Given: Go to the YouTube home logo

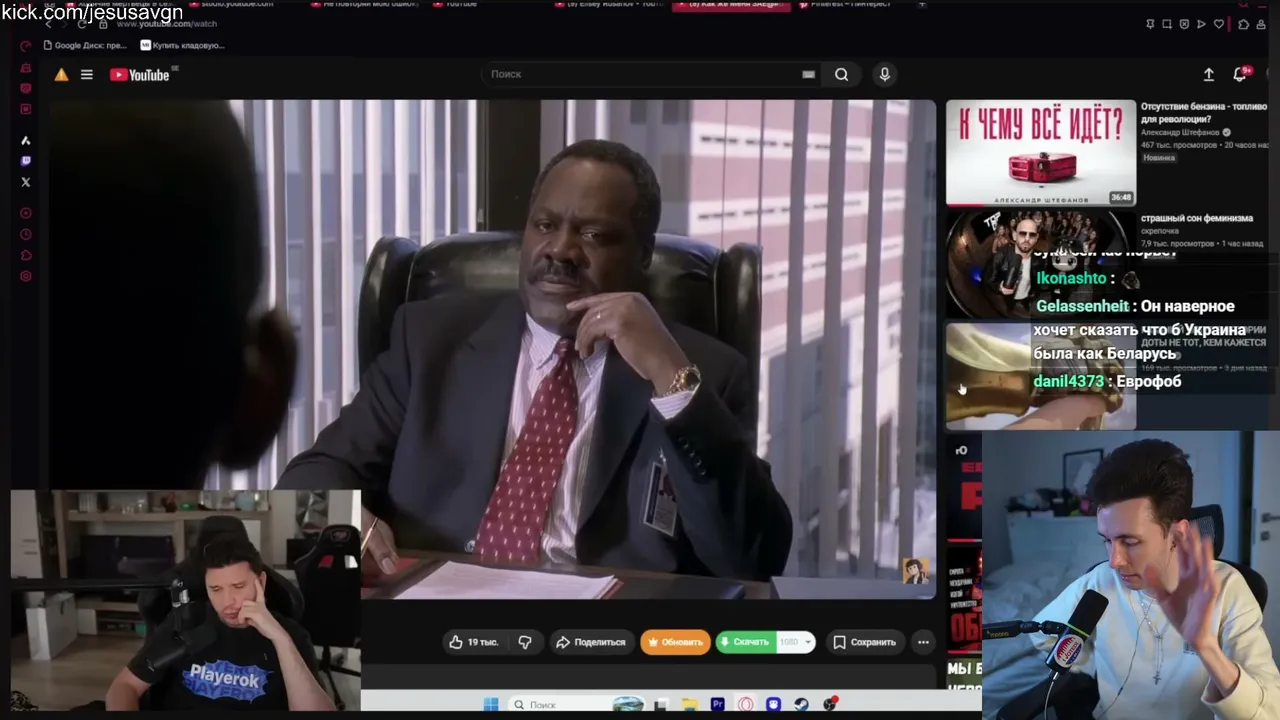Looking at the screenshot, I should click(x=139, y=75).
